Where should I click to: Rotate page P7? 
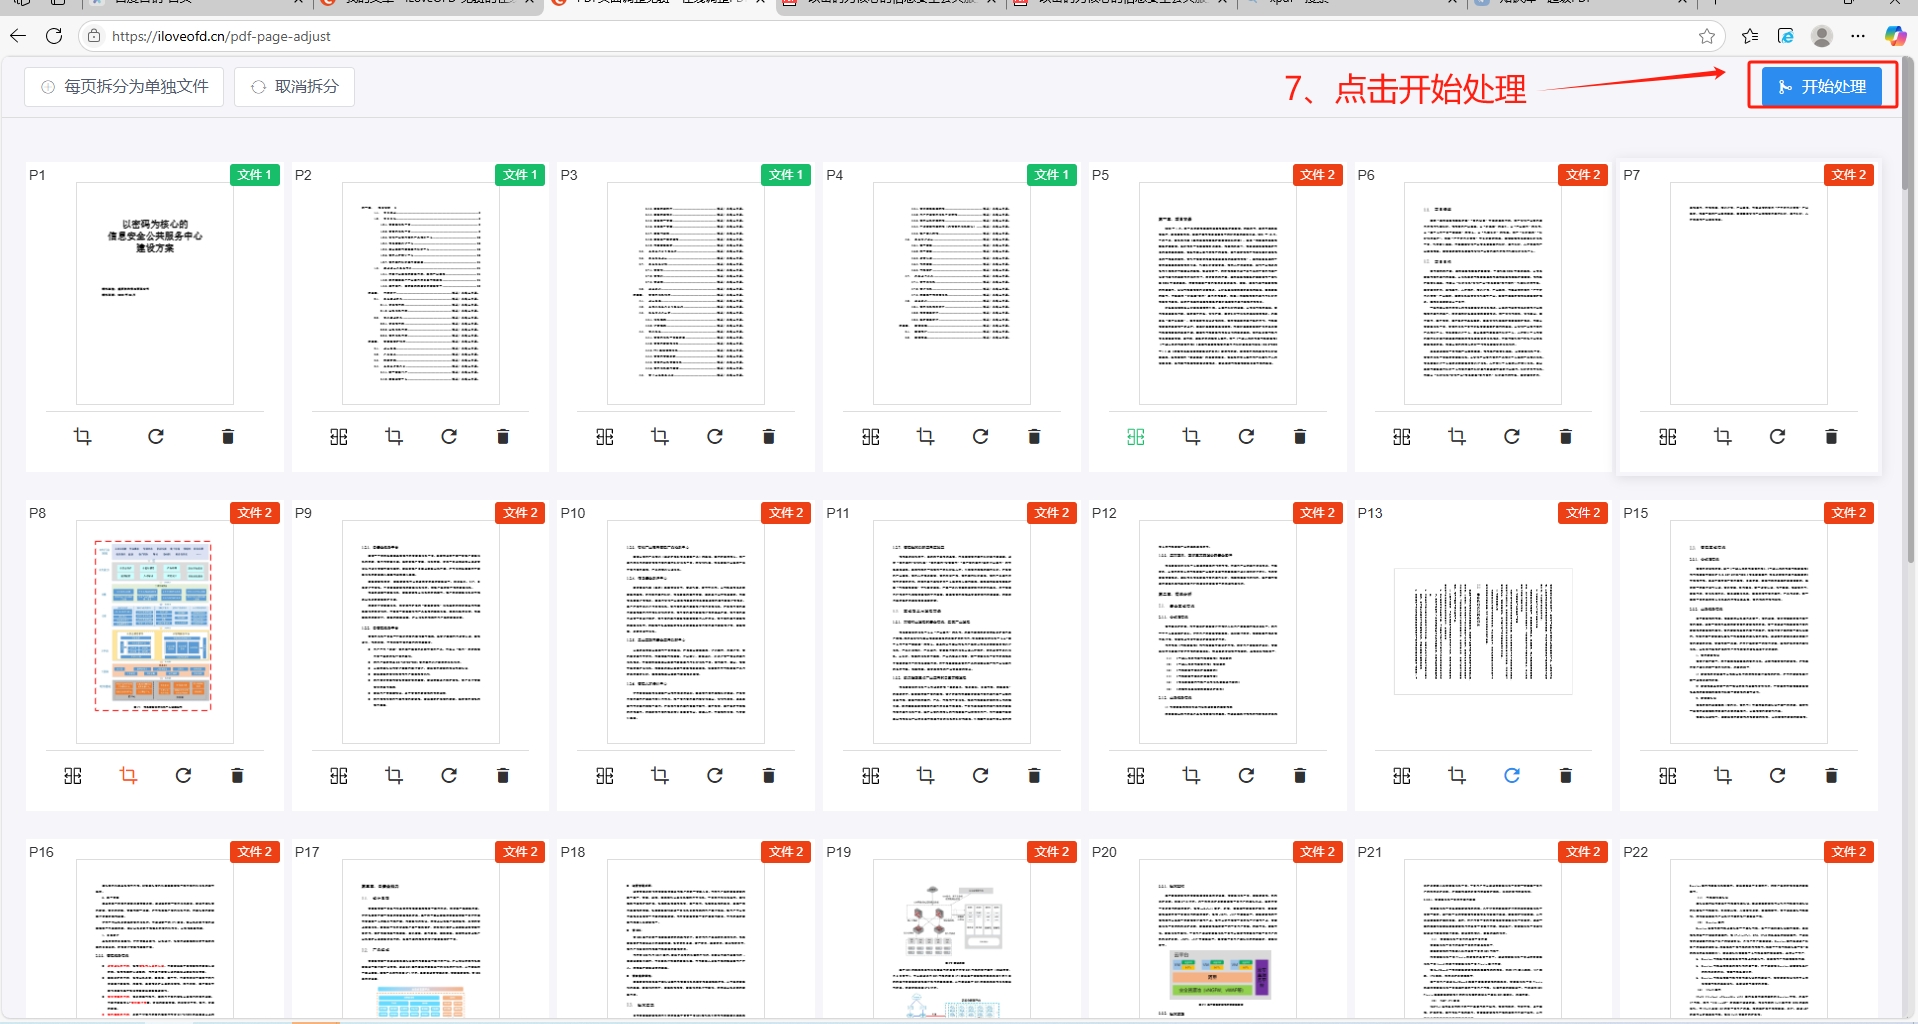click(1777, 436)
